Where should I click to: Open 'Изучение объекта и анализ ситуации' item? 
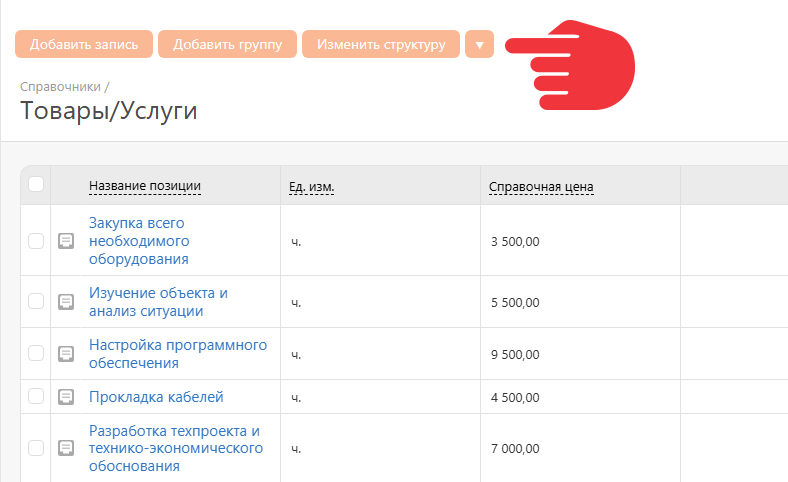[x=158, y=302]
